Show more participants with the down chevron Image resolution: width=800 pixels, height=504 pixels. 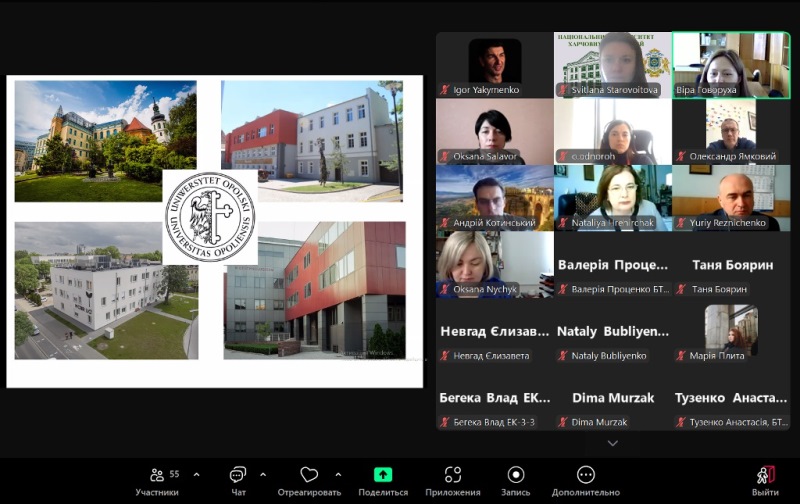(x=613, y=443)
